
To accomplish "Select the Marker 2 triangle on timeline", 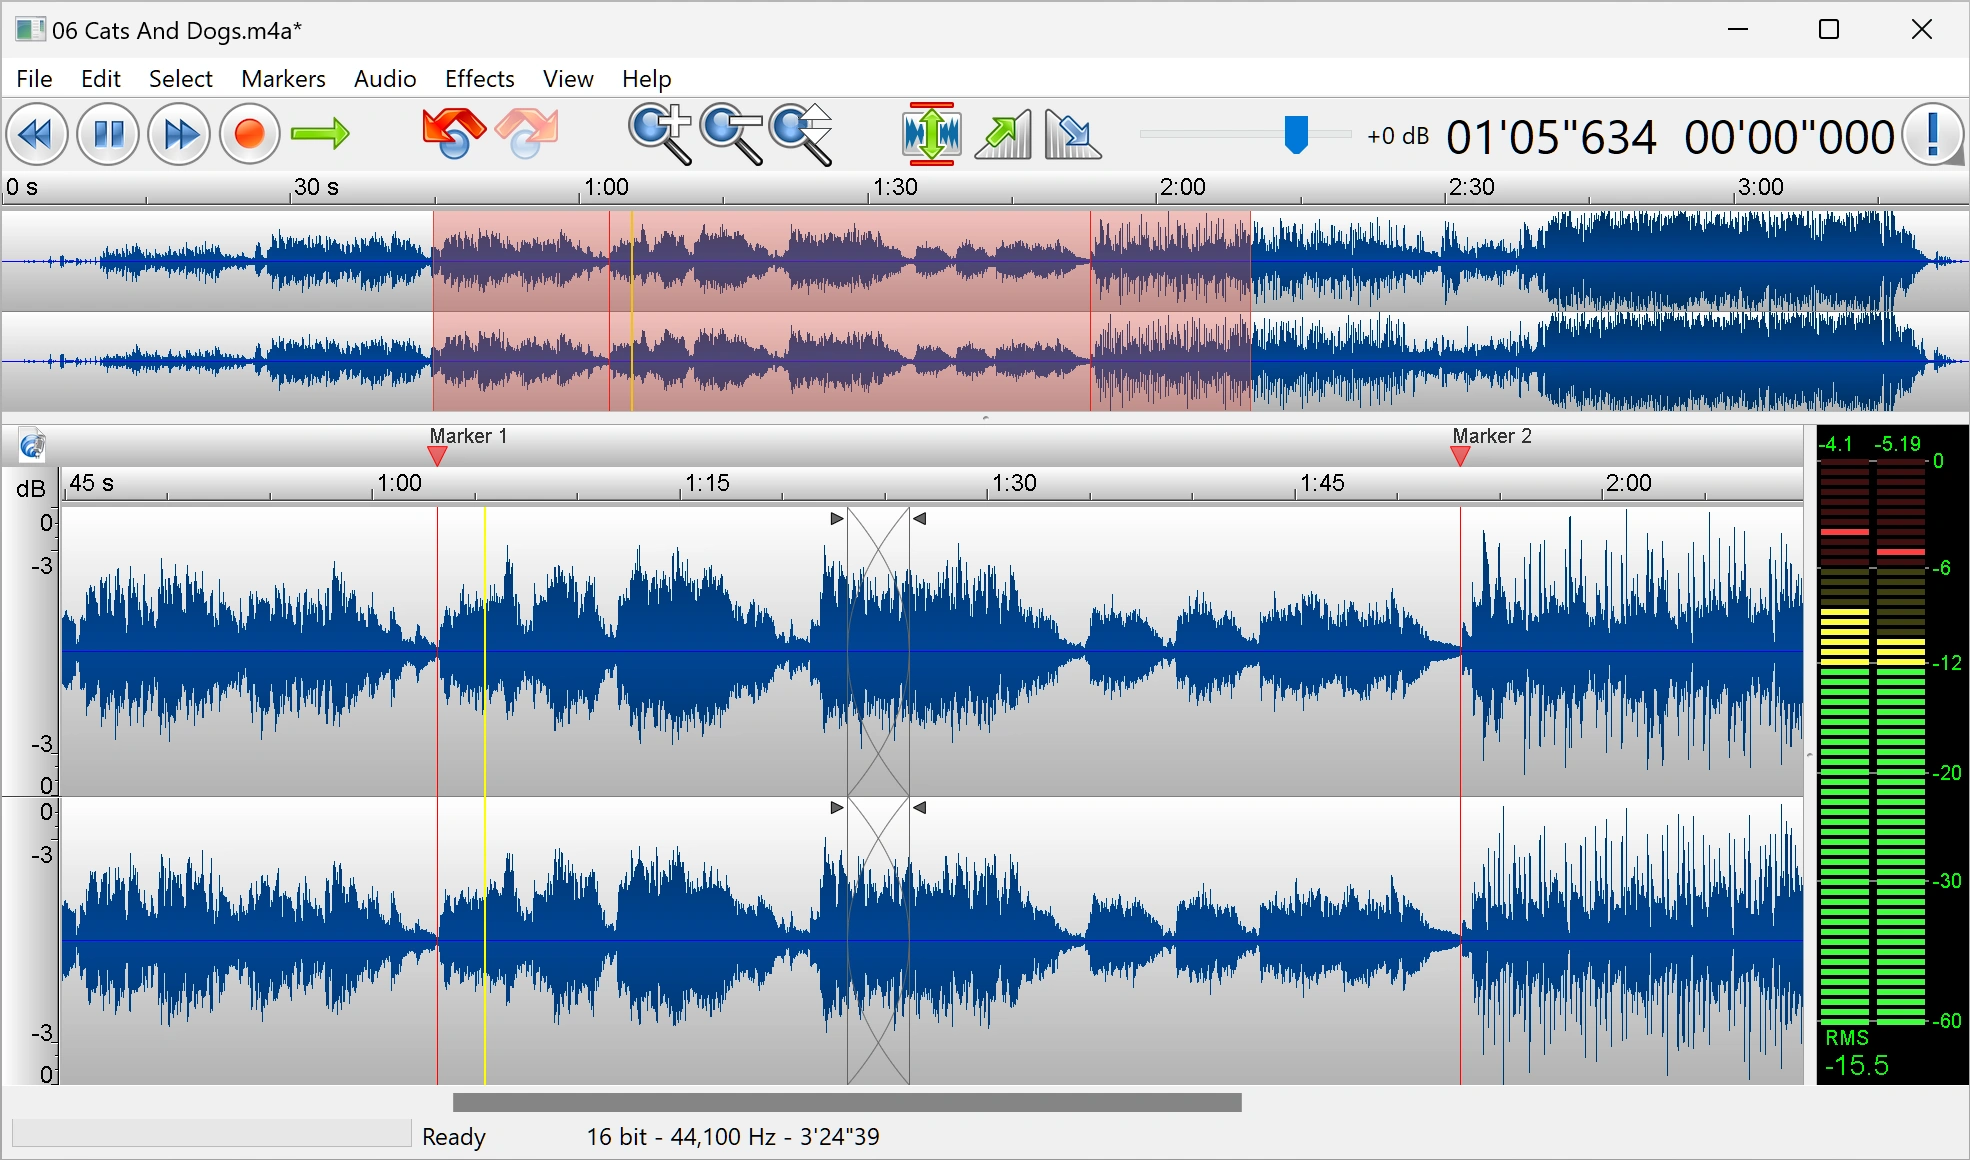I will (1460, 456).
